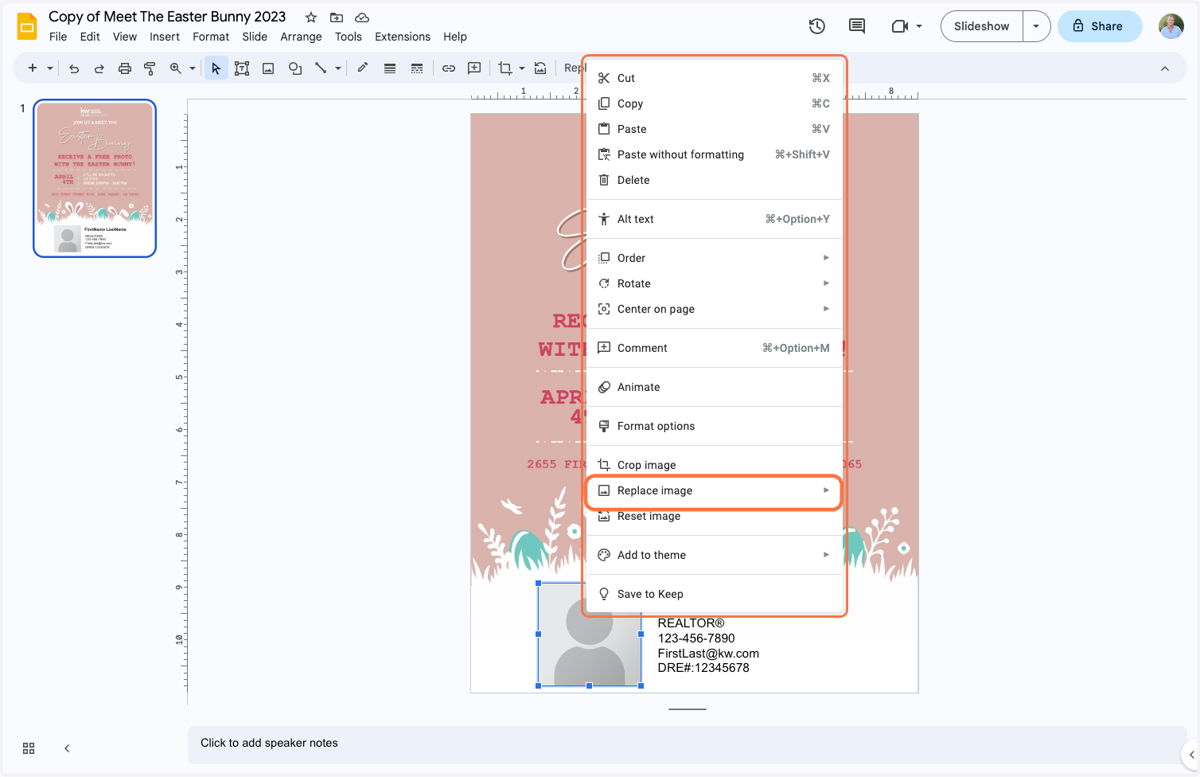Choose Copy from the context menu
The width and height of the screenshot is (1200, 777).
coord(713,104)
